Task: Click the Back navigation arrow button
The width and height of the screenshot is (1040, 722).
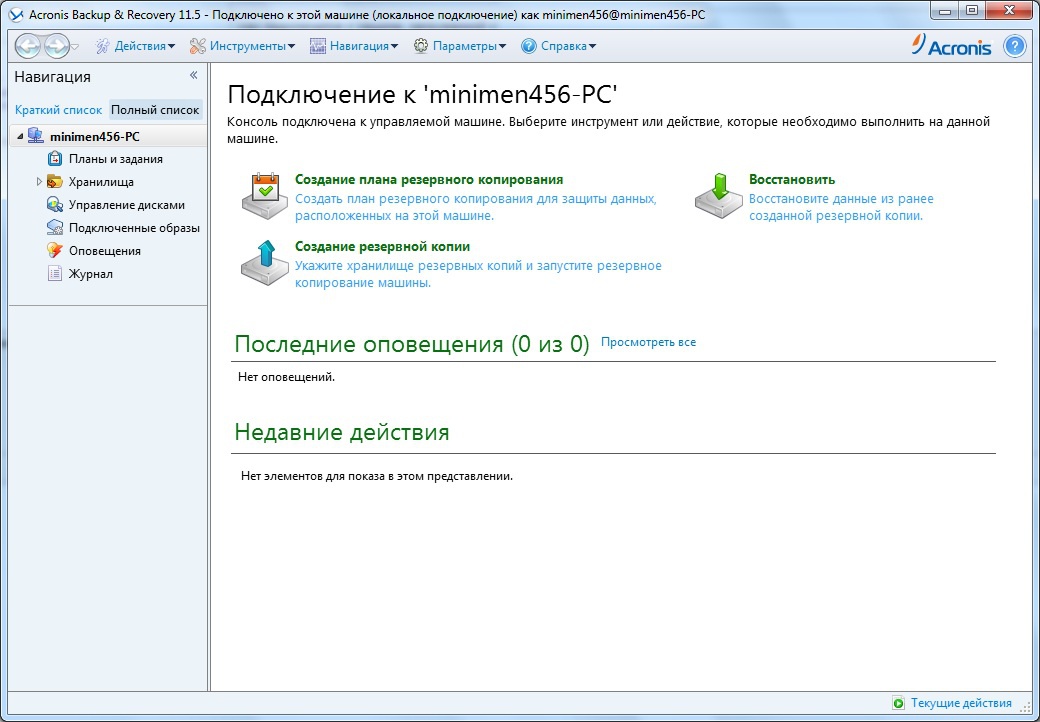Action: pyautogui.click(x=28, y=46)
